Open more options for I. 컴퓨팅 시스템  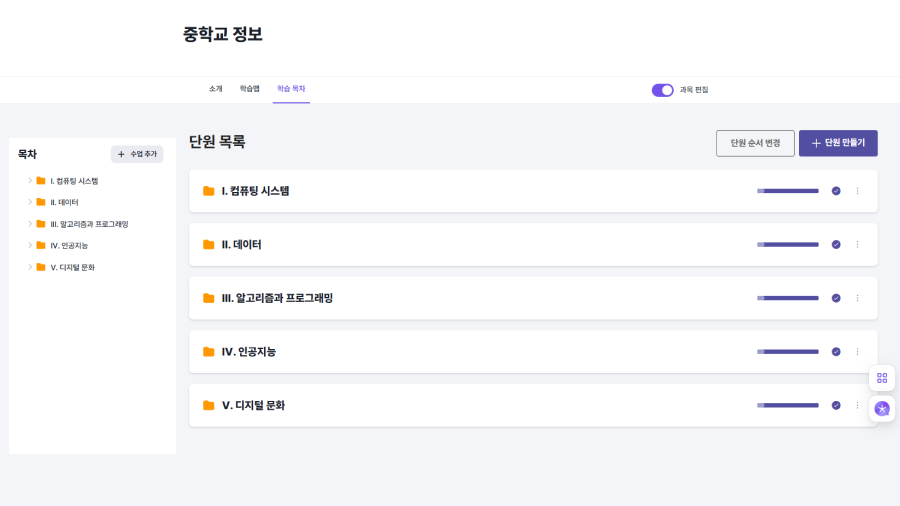[x=857, y=191]
